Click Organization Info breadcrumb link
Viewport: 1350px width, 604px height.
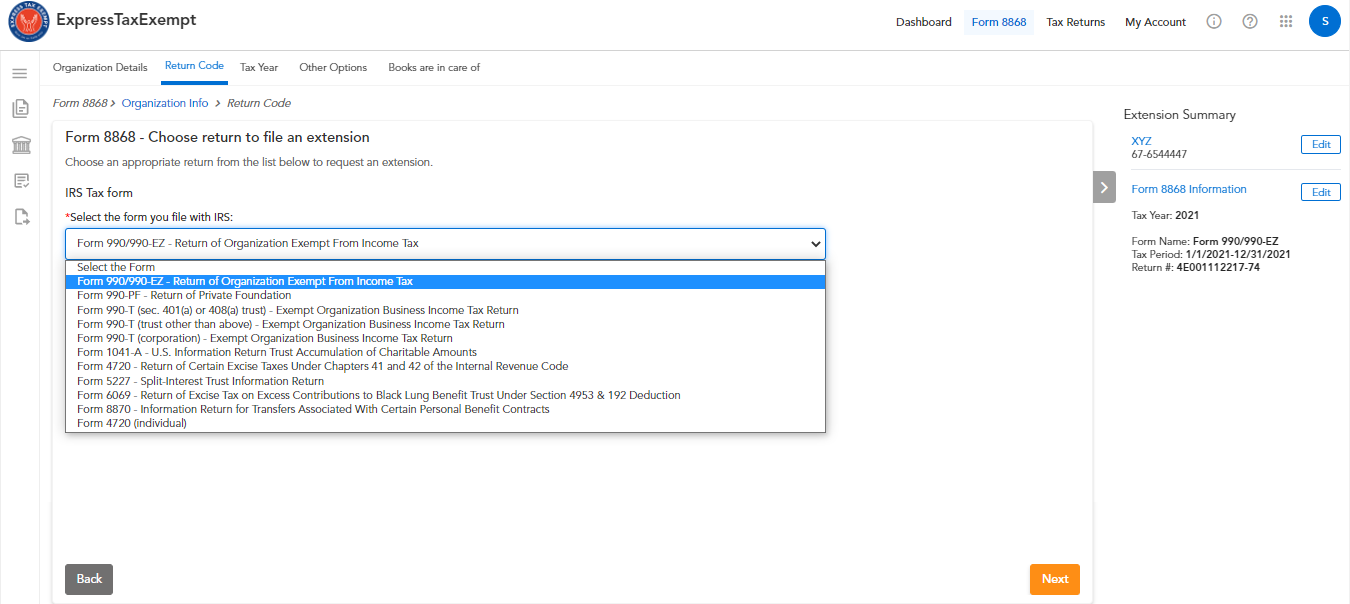(165, 103)
